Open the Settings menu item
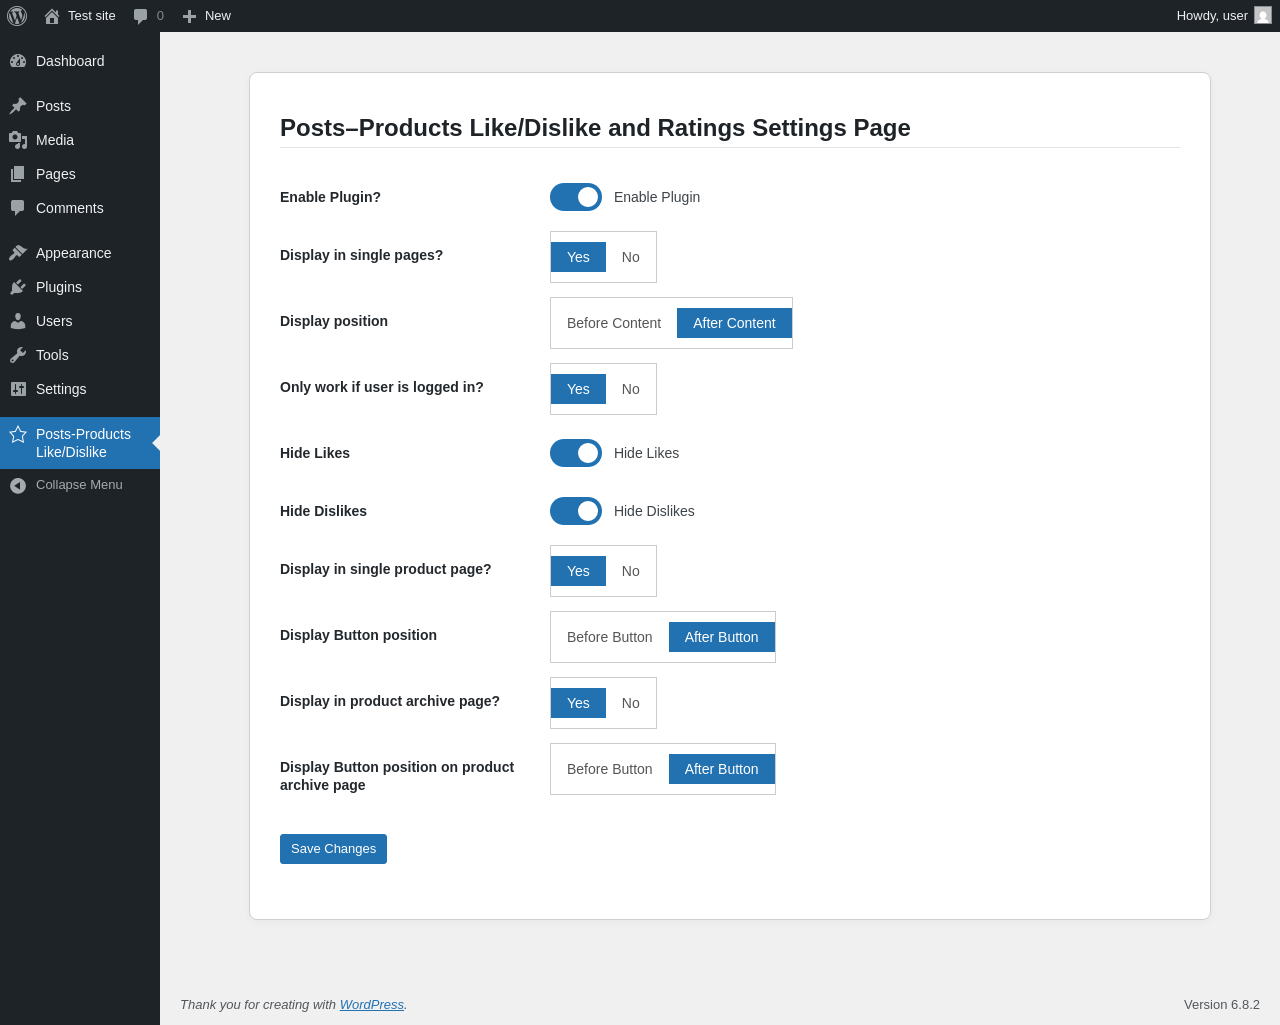The width and height of the screenshot is (1280, 1025). coord(61,389)
